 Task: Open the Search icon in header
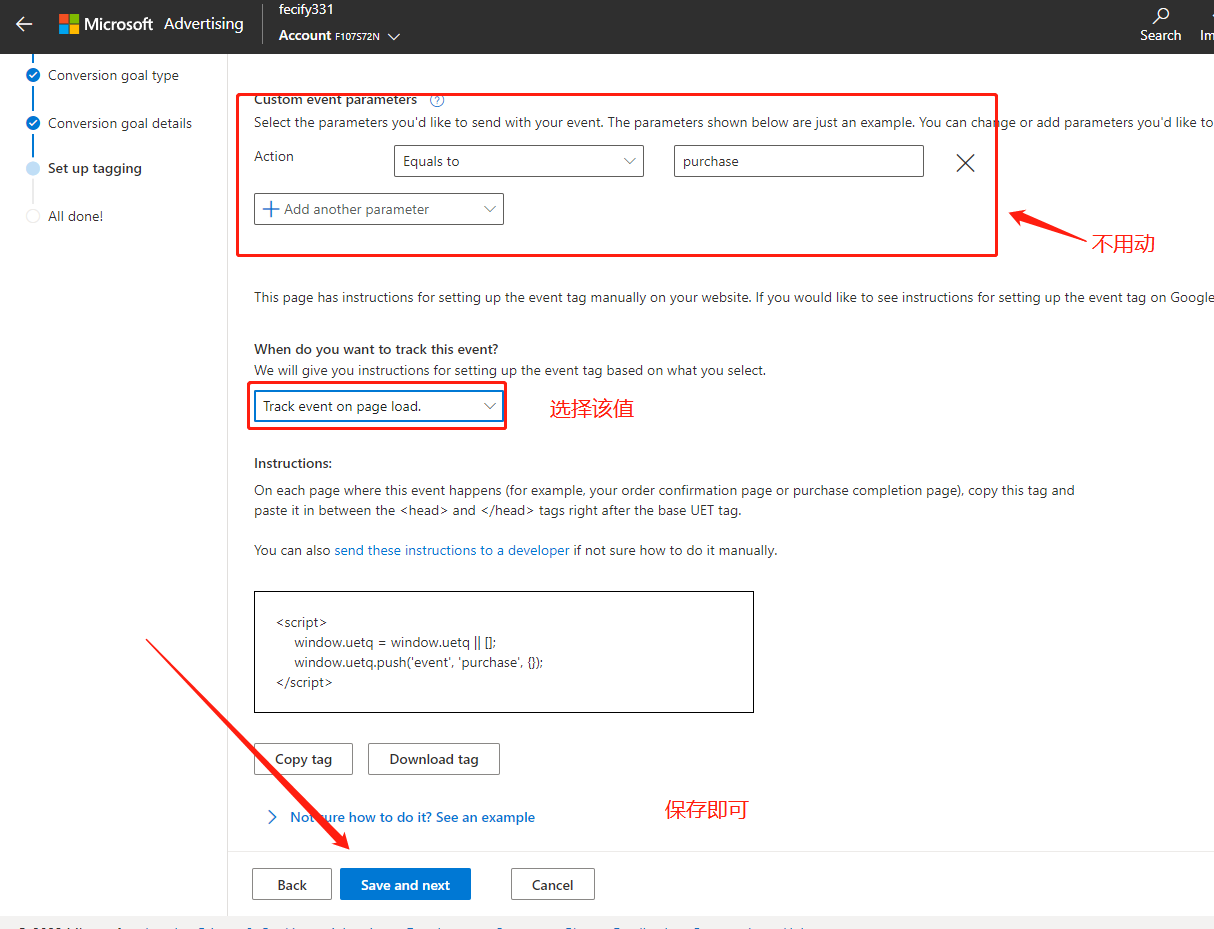coord(1160,24)
